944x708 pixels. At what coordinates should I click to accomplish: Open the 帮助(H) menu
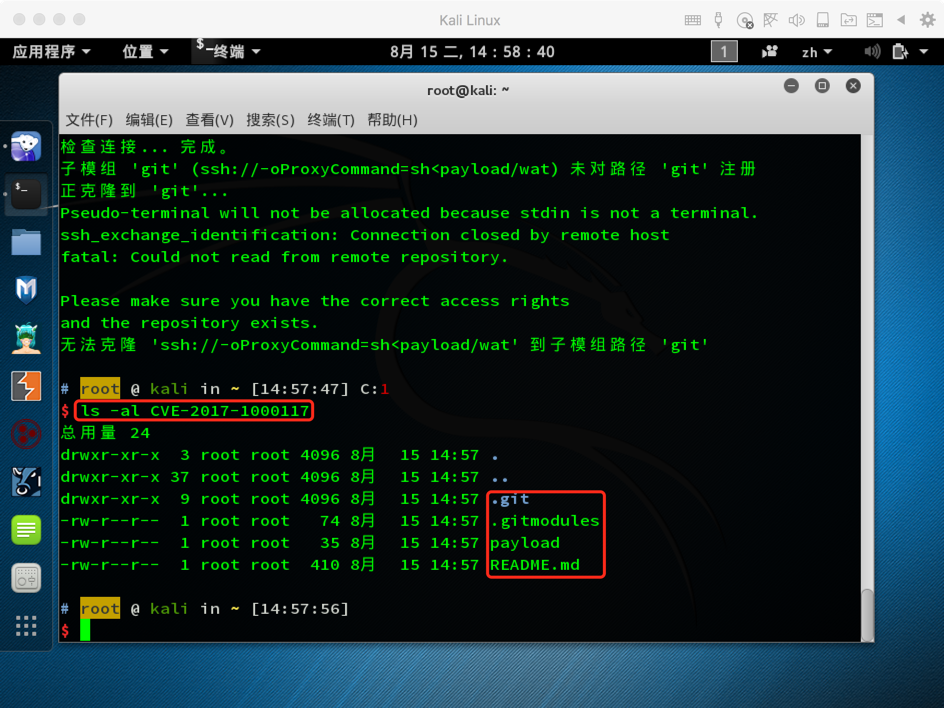(392, 120)
